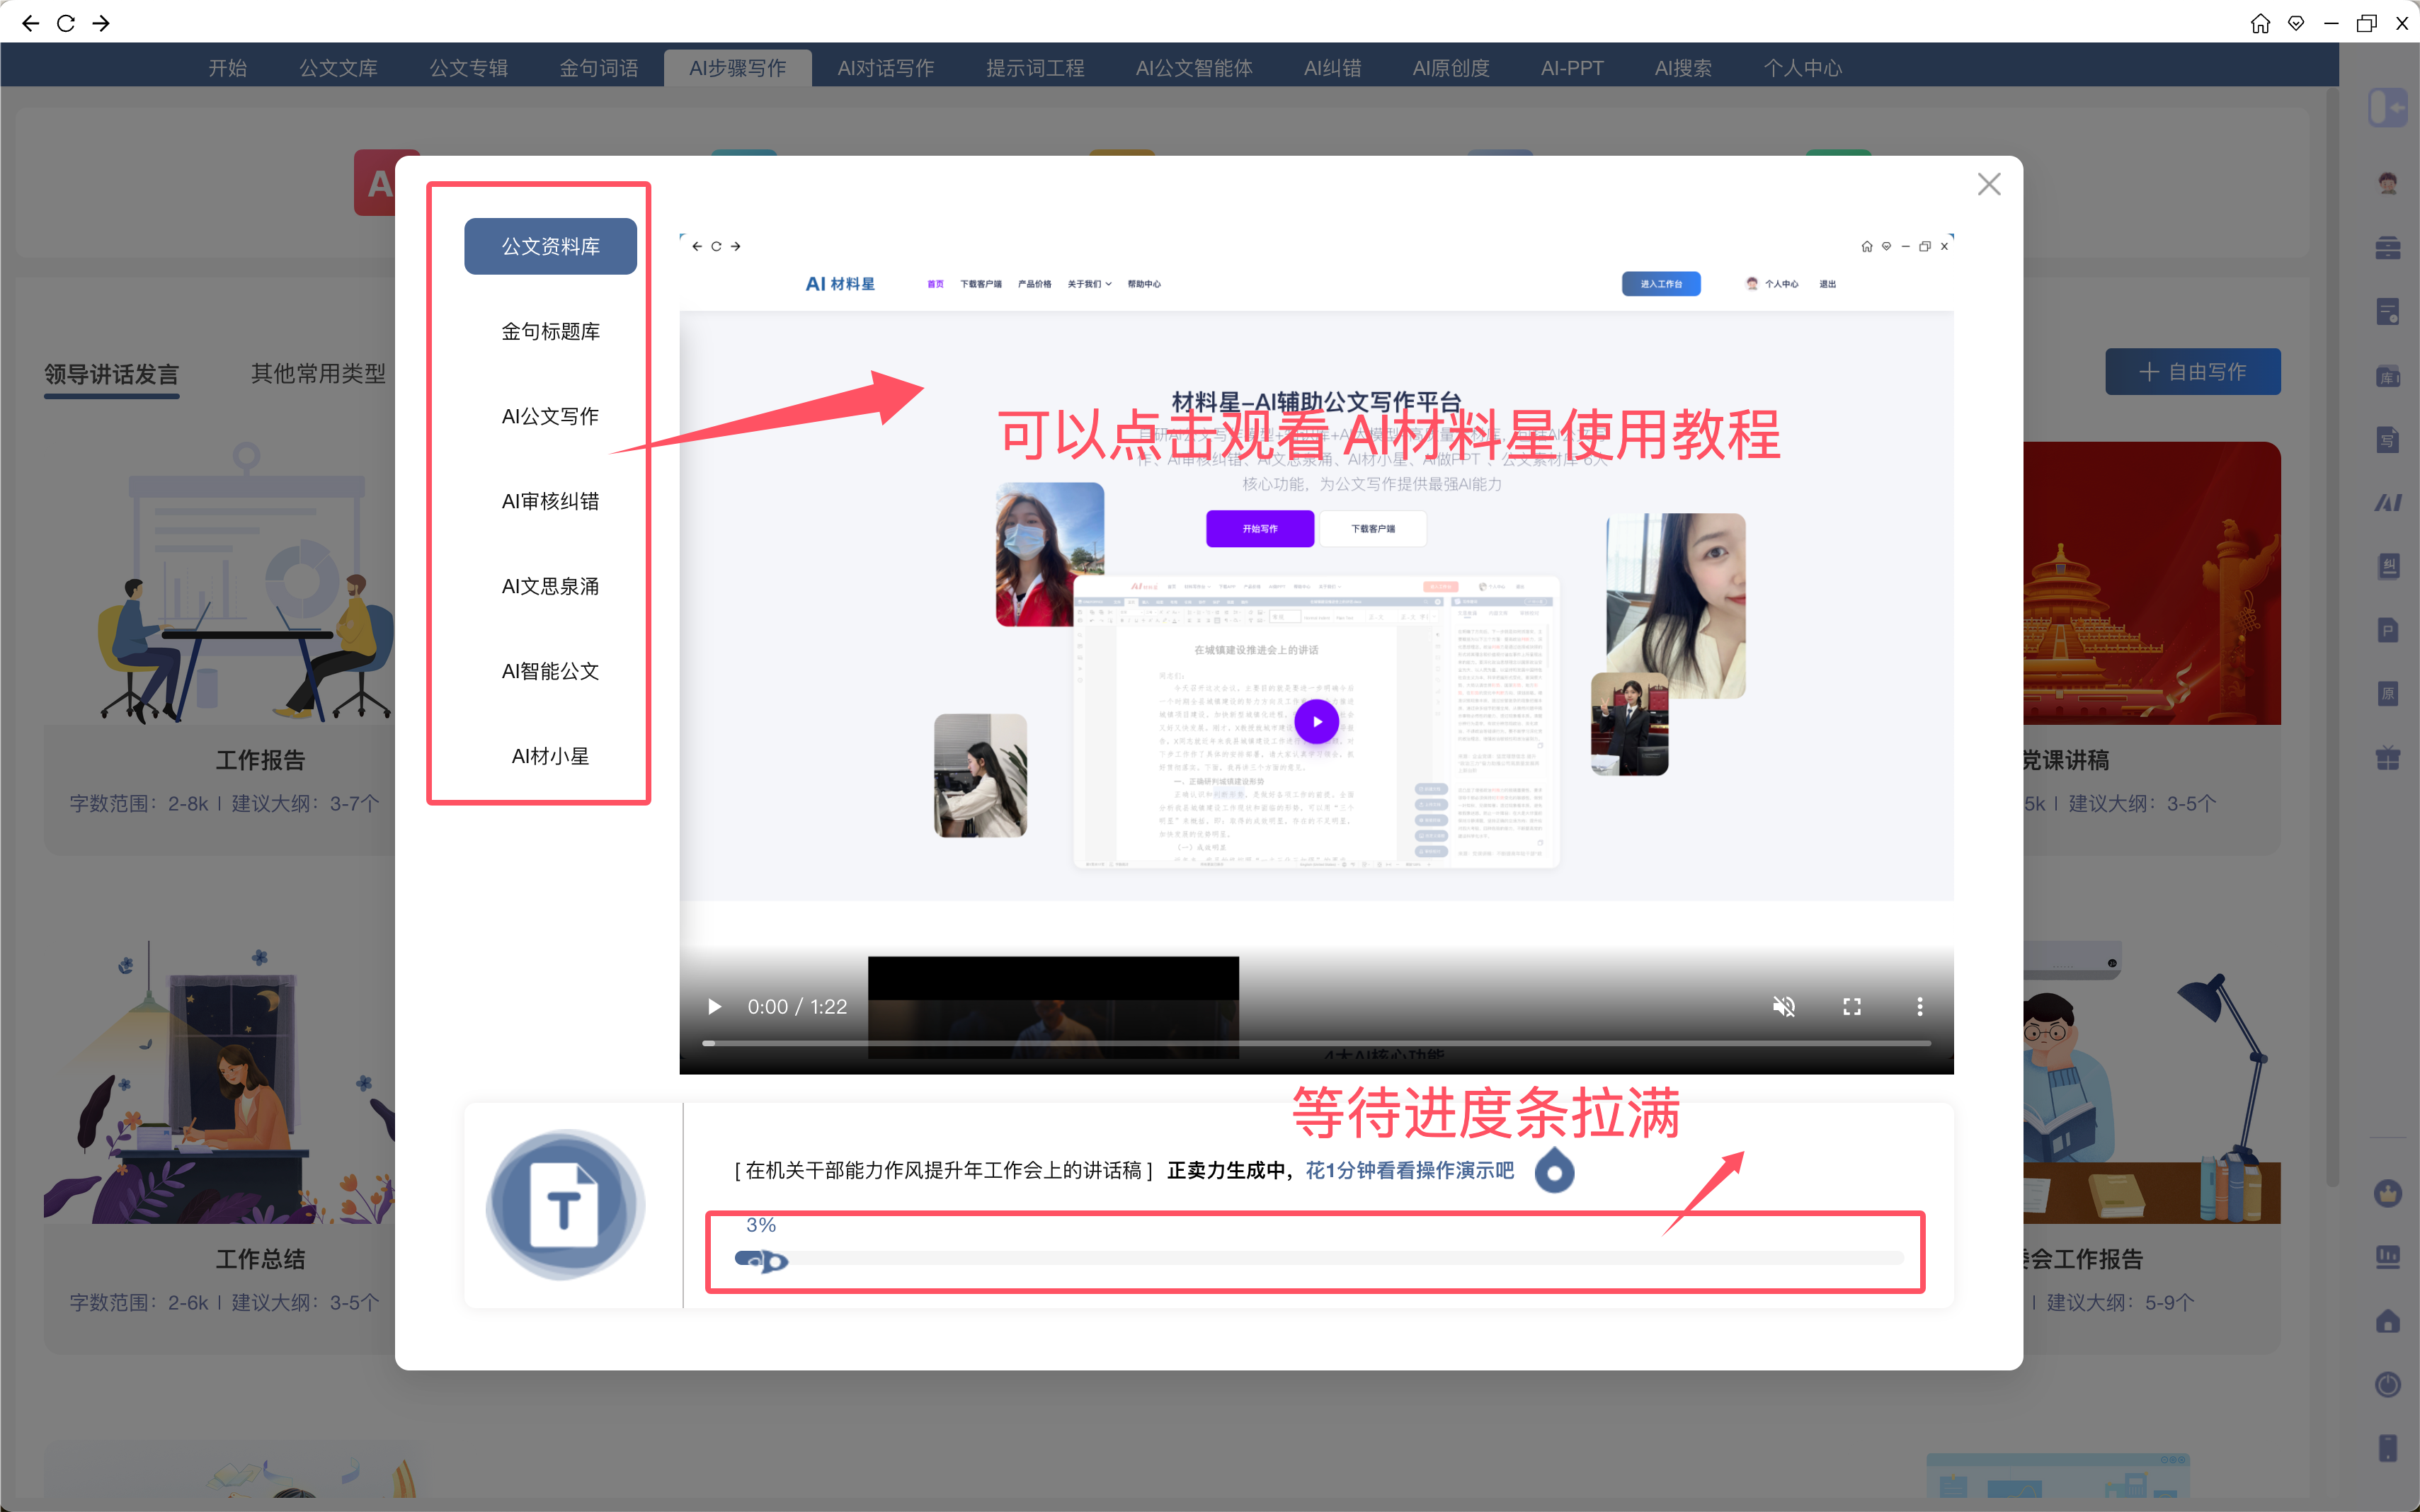
Task: Open the 金句词语 top navigation tab
Action: (x=598, y=68)
